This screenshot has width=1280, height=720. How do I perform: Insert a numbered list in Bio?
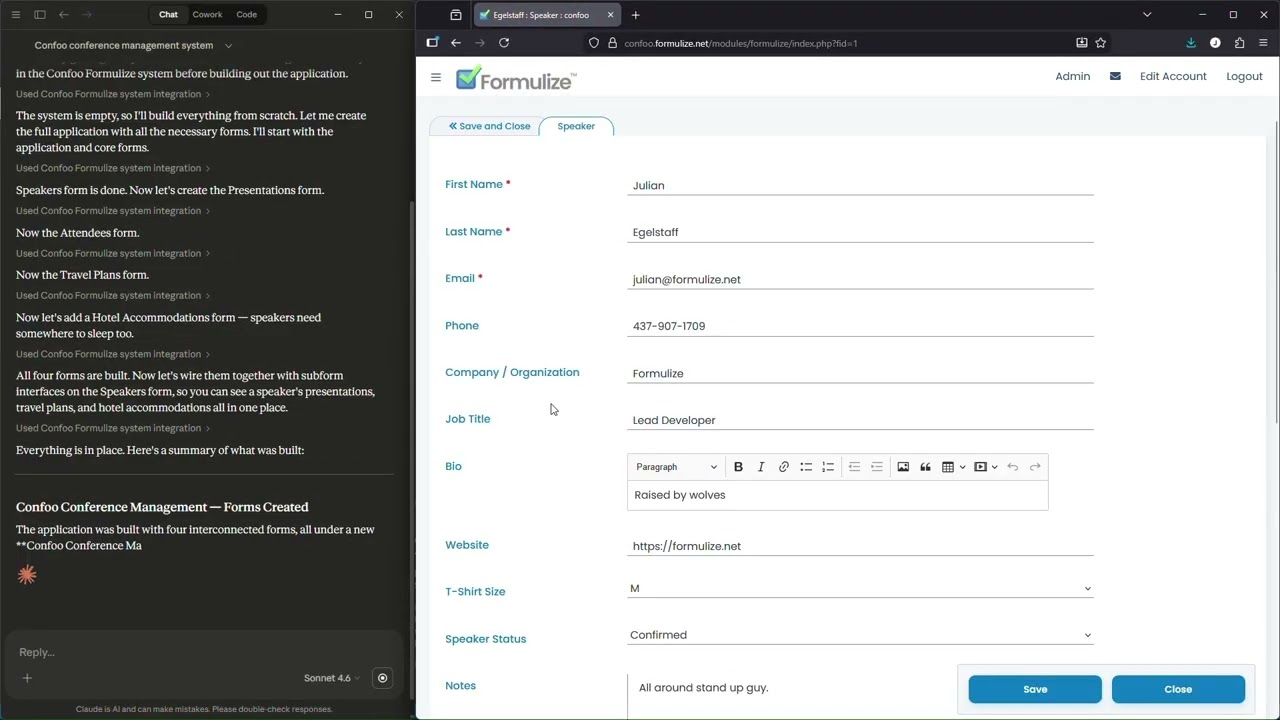click(x=828, y=467)
